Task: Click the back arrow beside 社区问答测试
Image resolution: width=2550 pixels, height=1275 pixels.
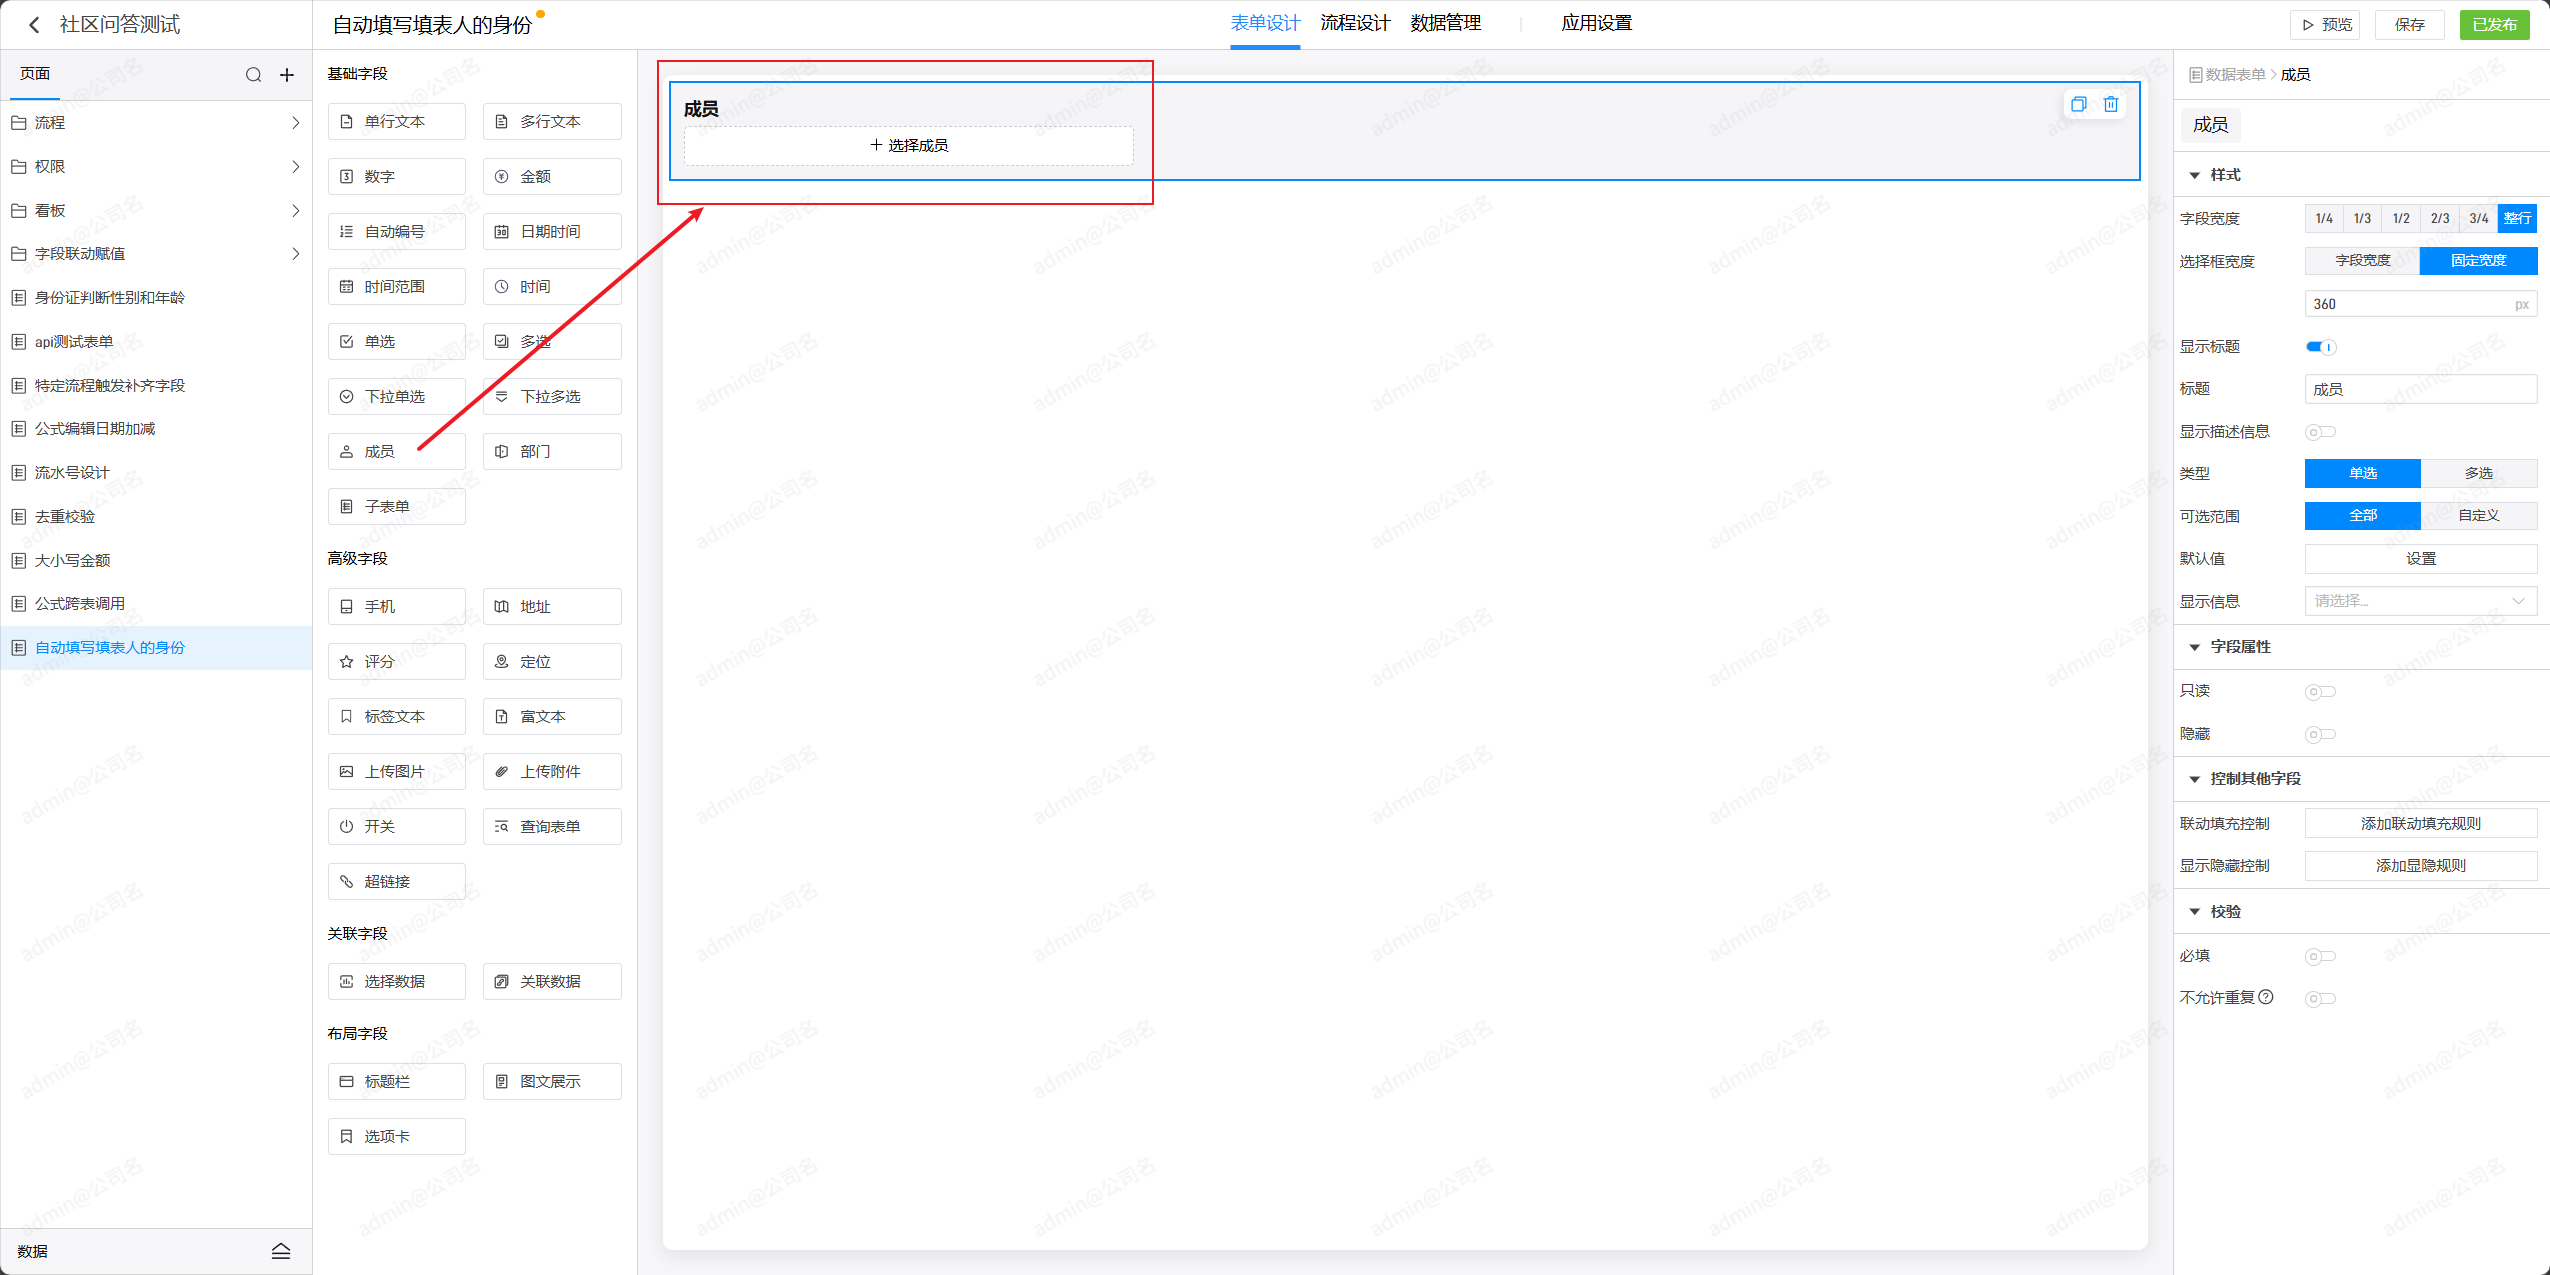Action: [34, 25]
